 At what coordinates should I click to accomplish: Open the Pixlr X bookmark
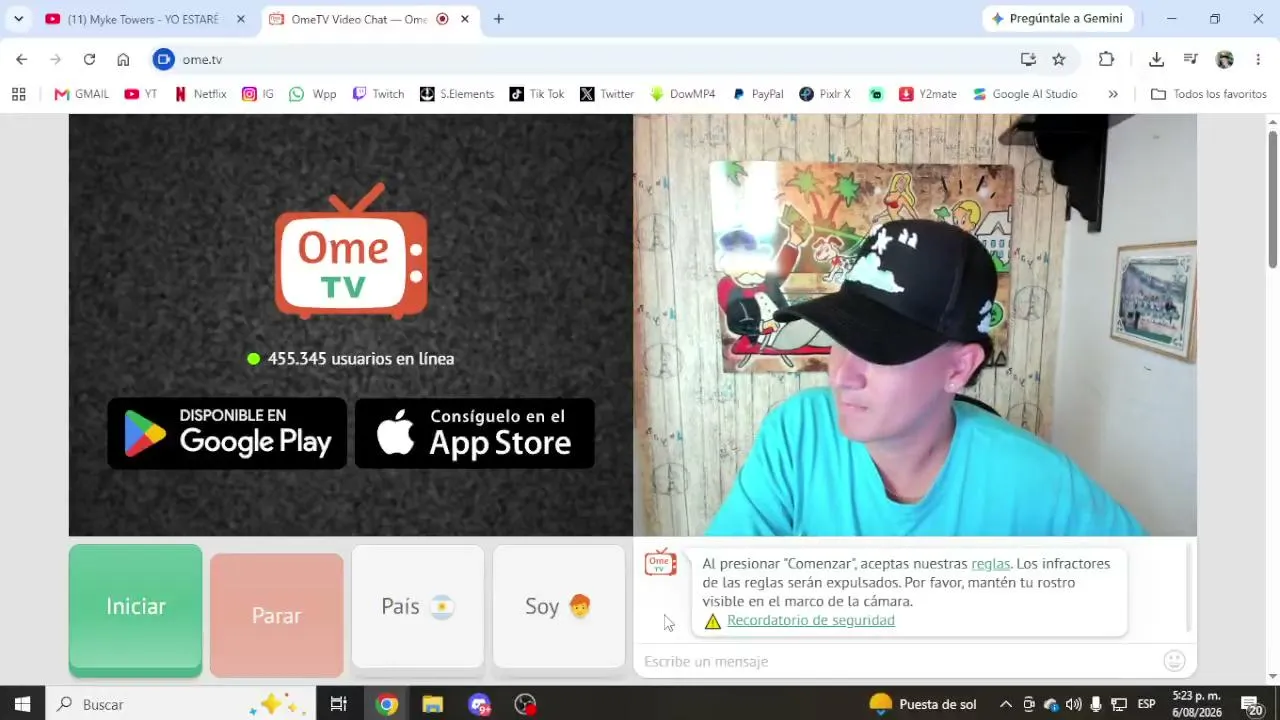coord(825,94)
